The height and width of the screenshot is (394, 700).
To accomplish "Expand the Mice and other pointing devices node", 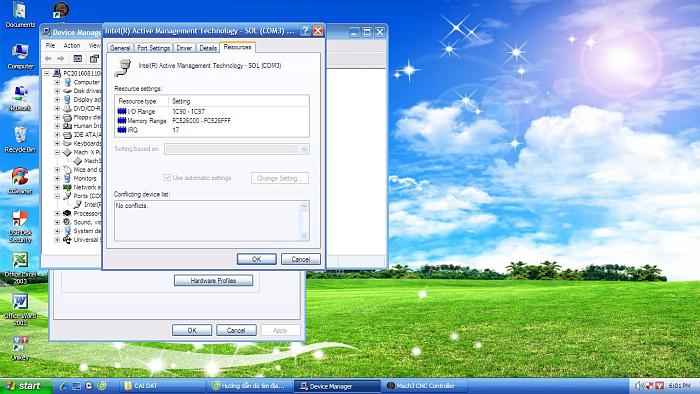I will [57, 170].
